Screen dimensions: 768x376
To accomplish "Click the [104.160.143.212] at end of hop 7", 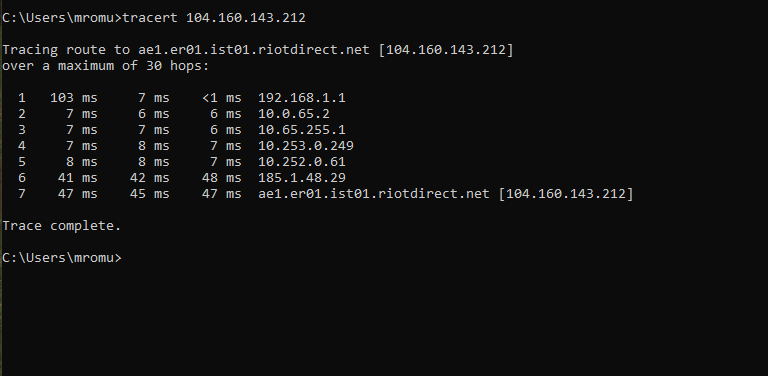I will [566, 194].
